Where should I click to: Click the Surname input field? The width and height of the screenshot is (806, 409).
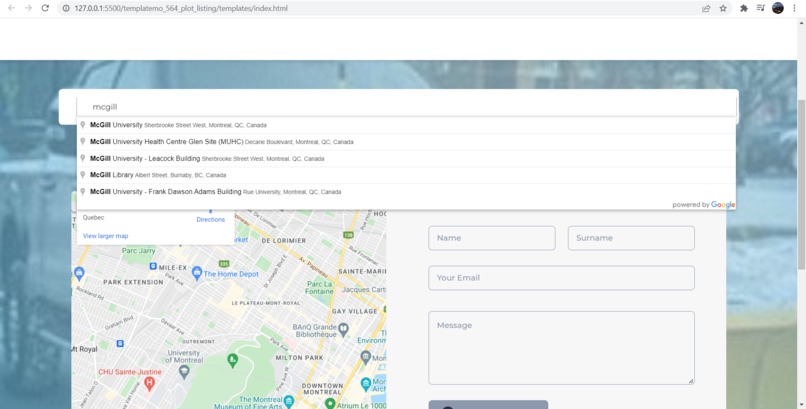tap(631, 238)
